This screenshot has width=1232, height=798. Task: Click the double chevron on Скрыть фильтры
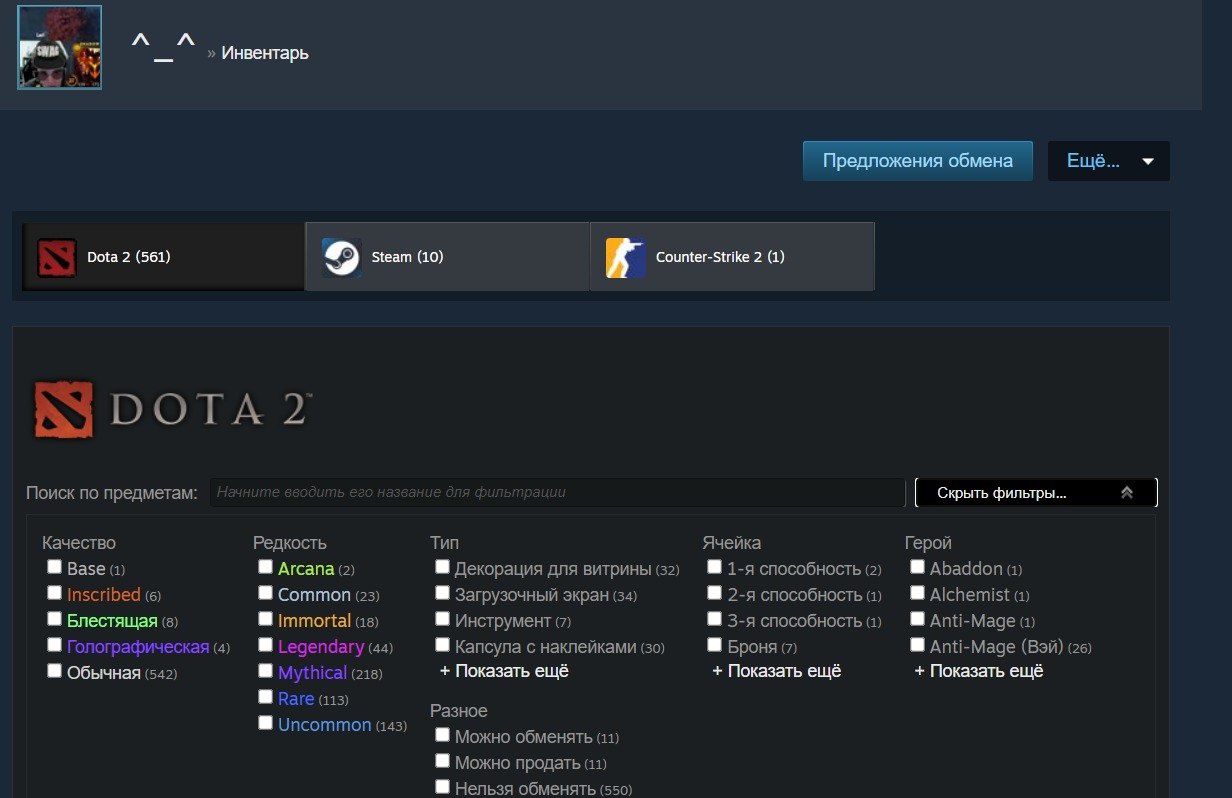coord(1127,493)
